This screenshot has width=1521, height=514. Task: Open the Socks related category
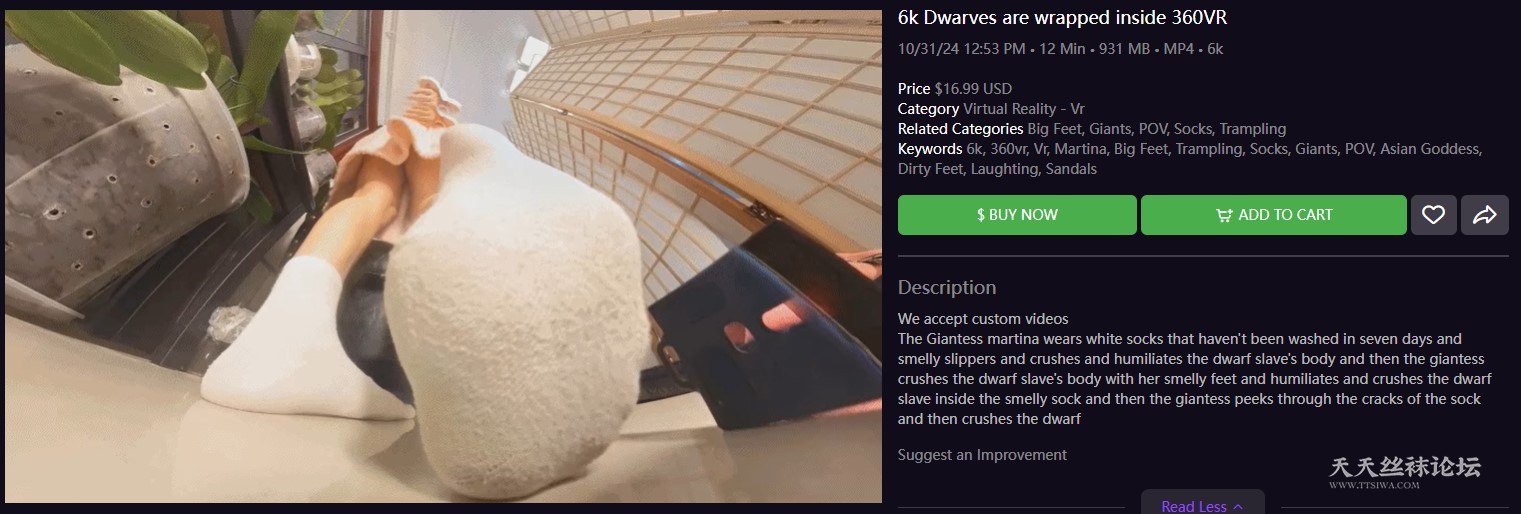pyautogui.click(x=1193, y=129)
